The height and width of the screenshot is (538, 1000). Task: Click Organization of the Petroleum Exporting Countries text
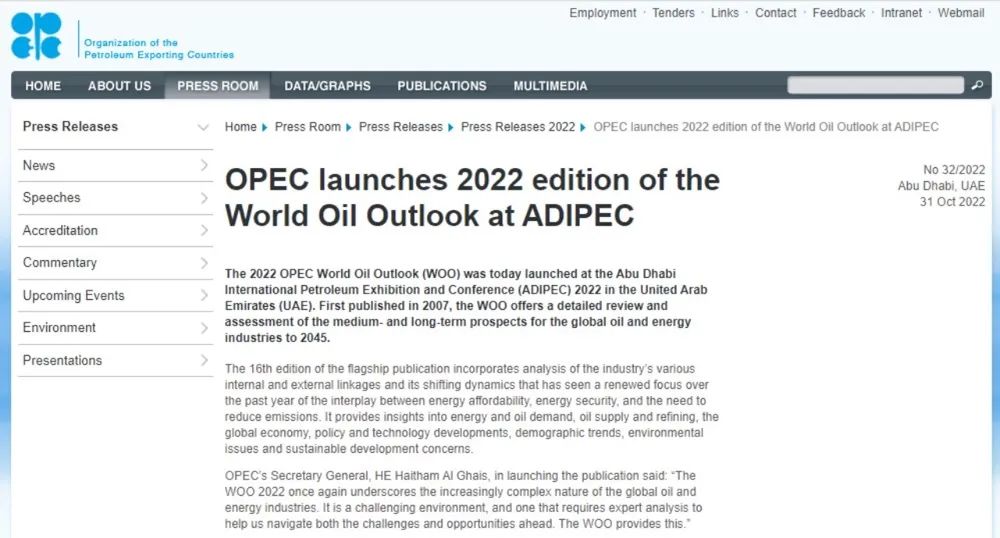pyautogui.click(x=159, y=48)
